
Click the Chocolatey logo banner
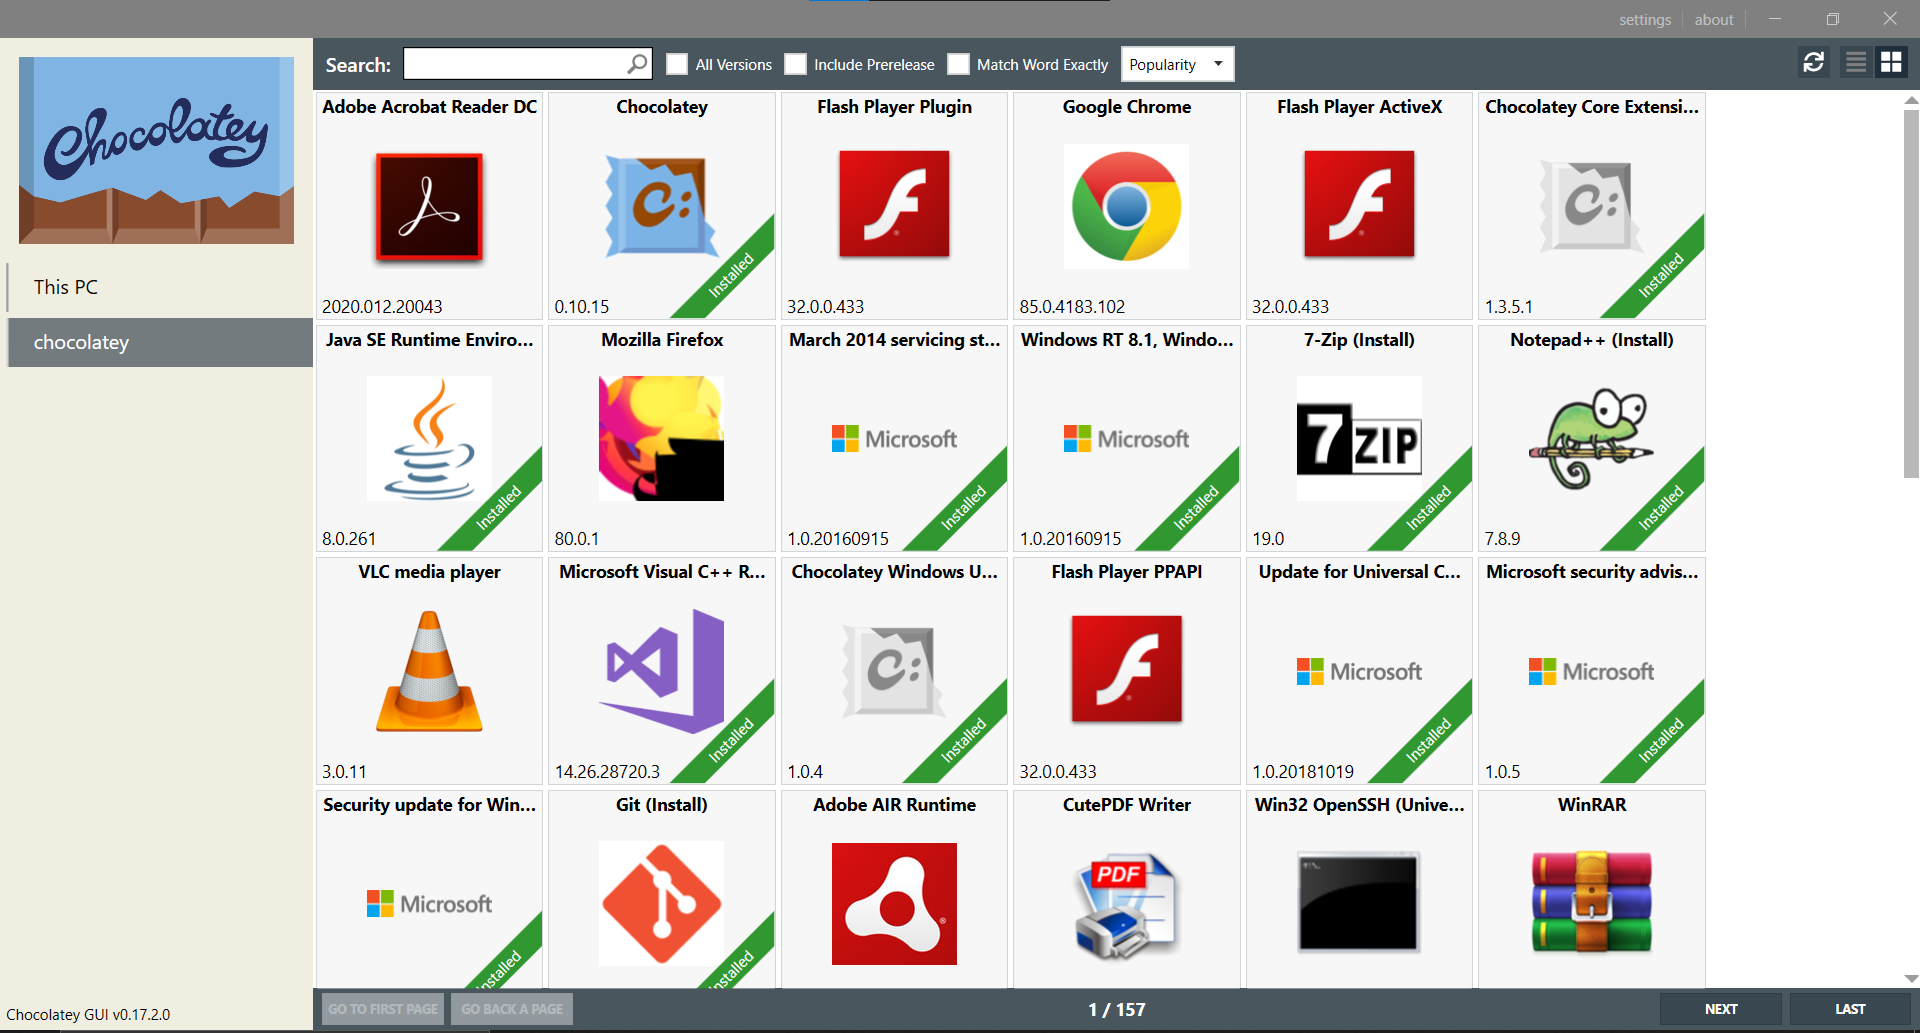point(156,150)
